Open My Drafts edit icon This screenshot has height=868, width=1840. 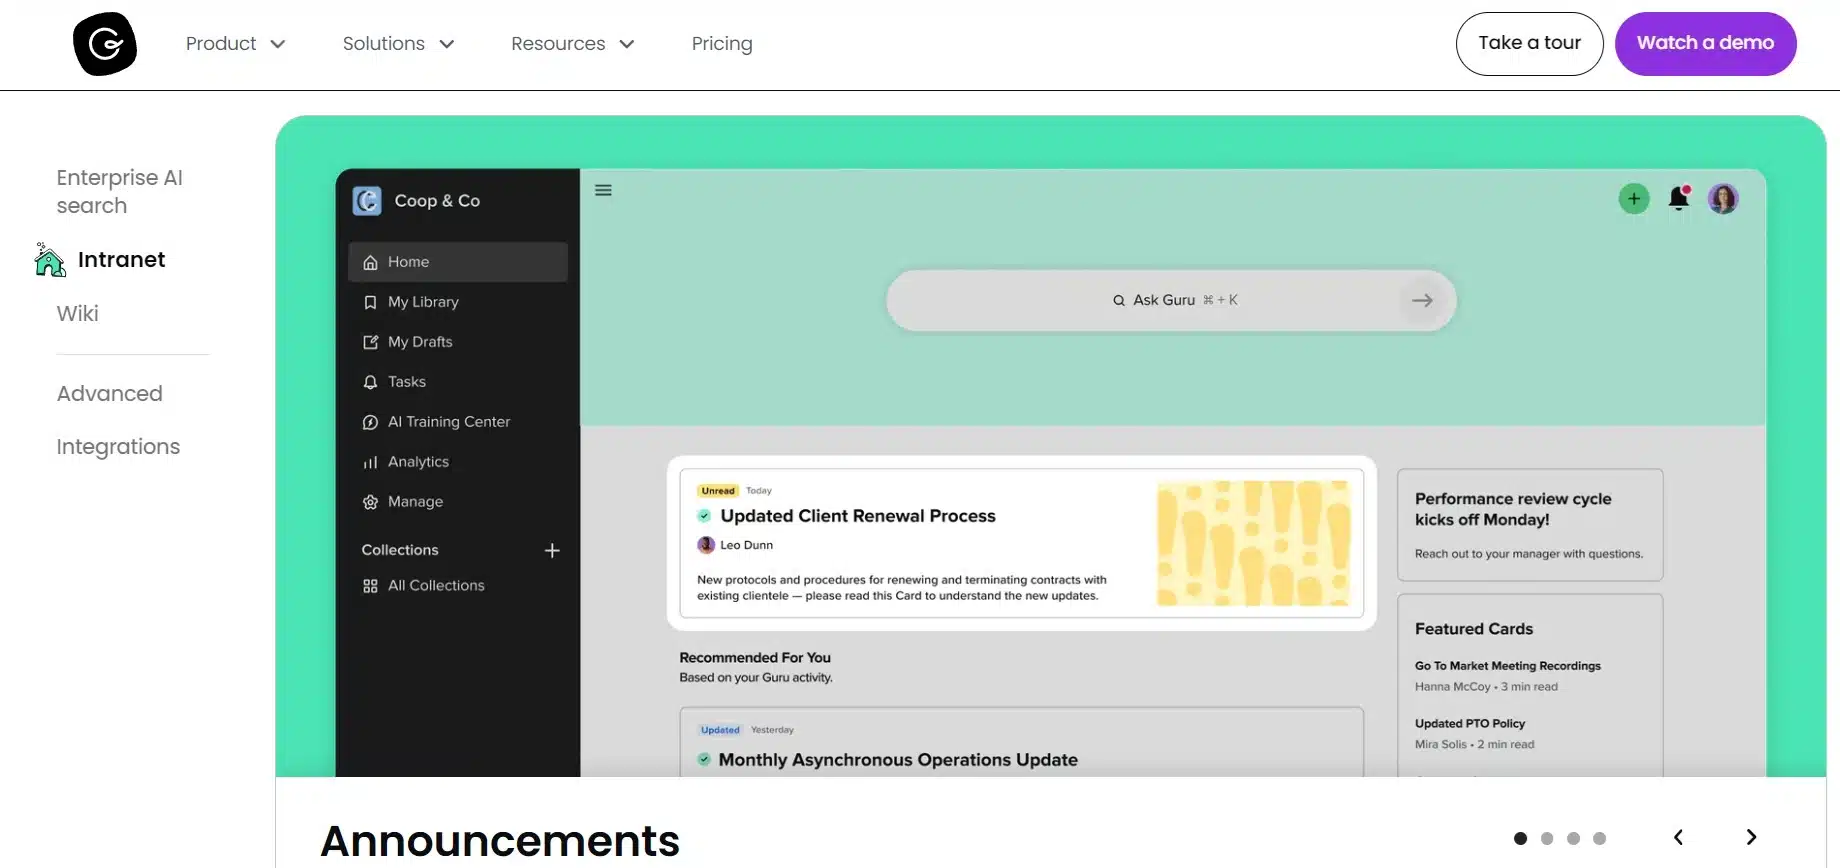[370, 342]
